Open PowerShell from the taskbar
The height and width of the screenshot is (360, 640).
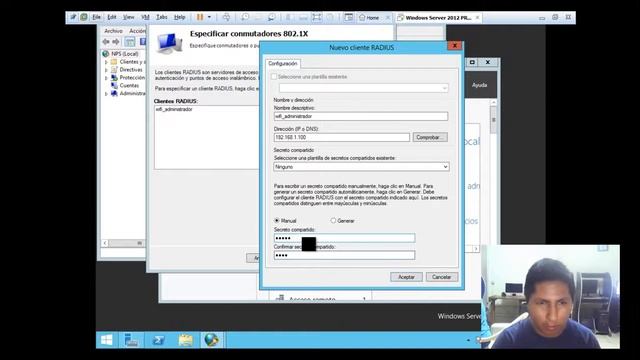tap(158, 340)
